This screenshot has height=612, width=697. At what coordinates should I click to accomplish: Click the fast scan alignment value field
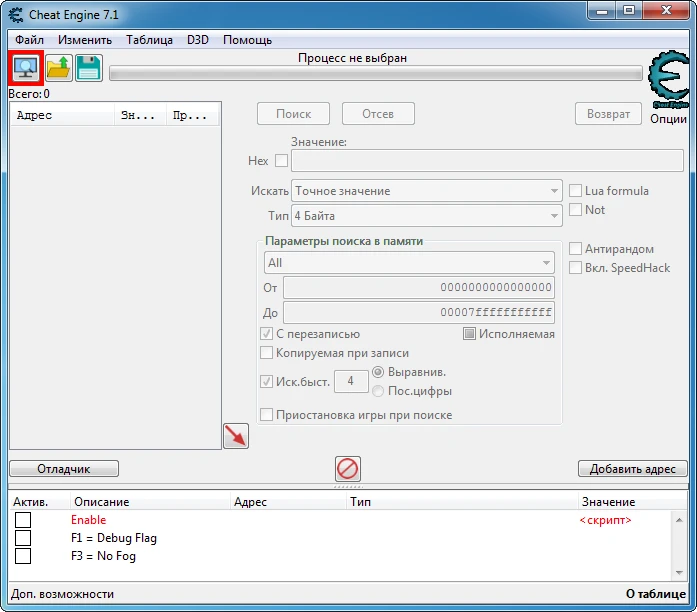pyautogui.click(x=351, y=381)
